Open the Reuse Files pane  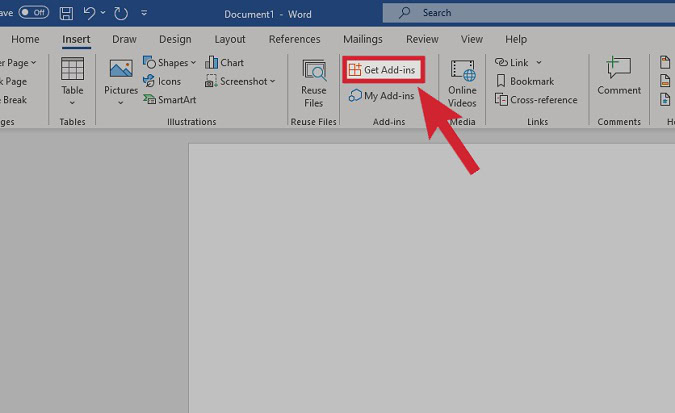tap(313, 84)
